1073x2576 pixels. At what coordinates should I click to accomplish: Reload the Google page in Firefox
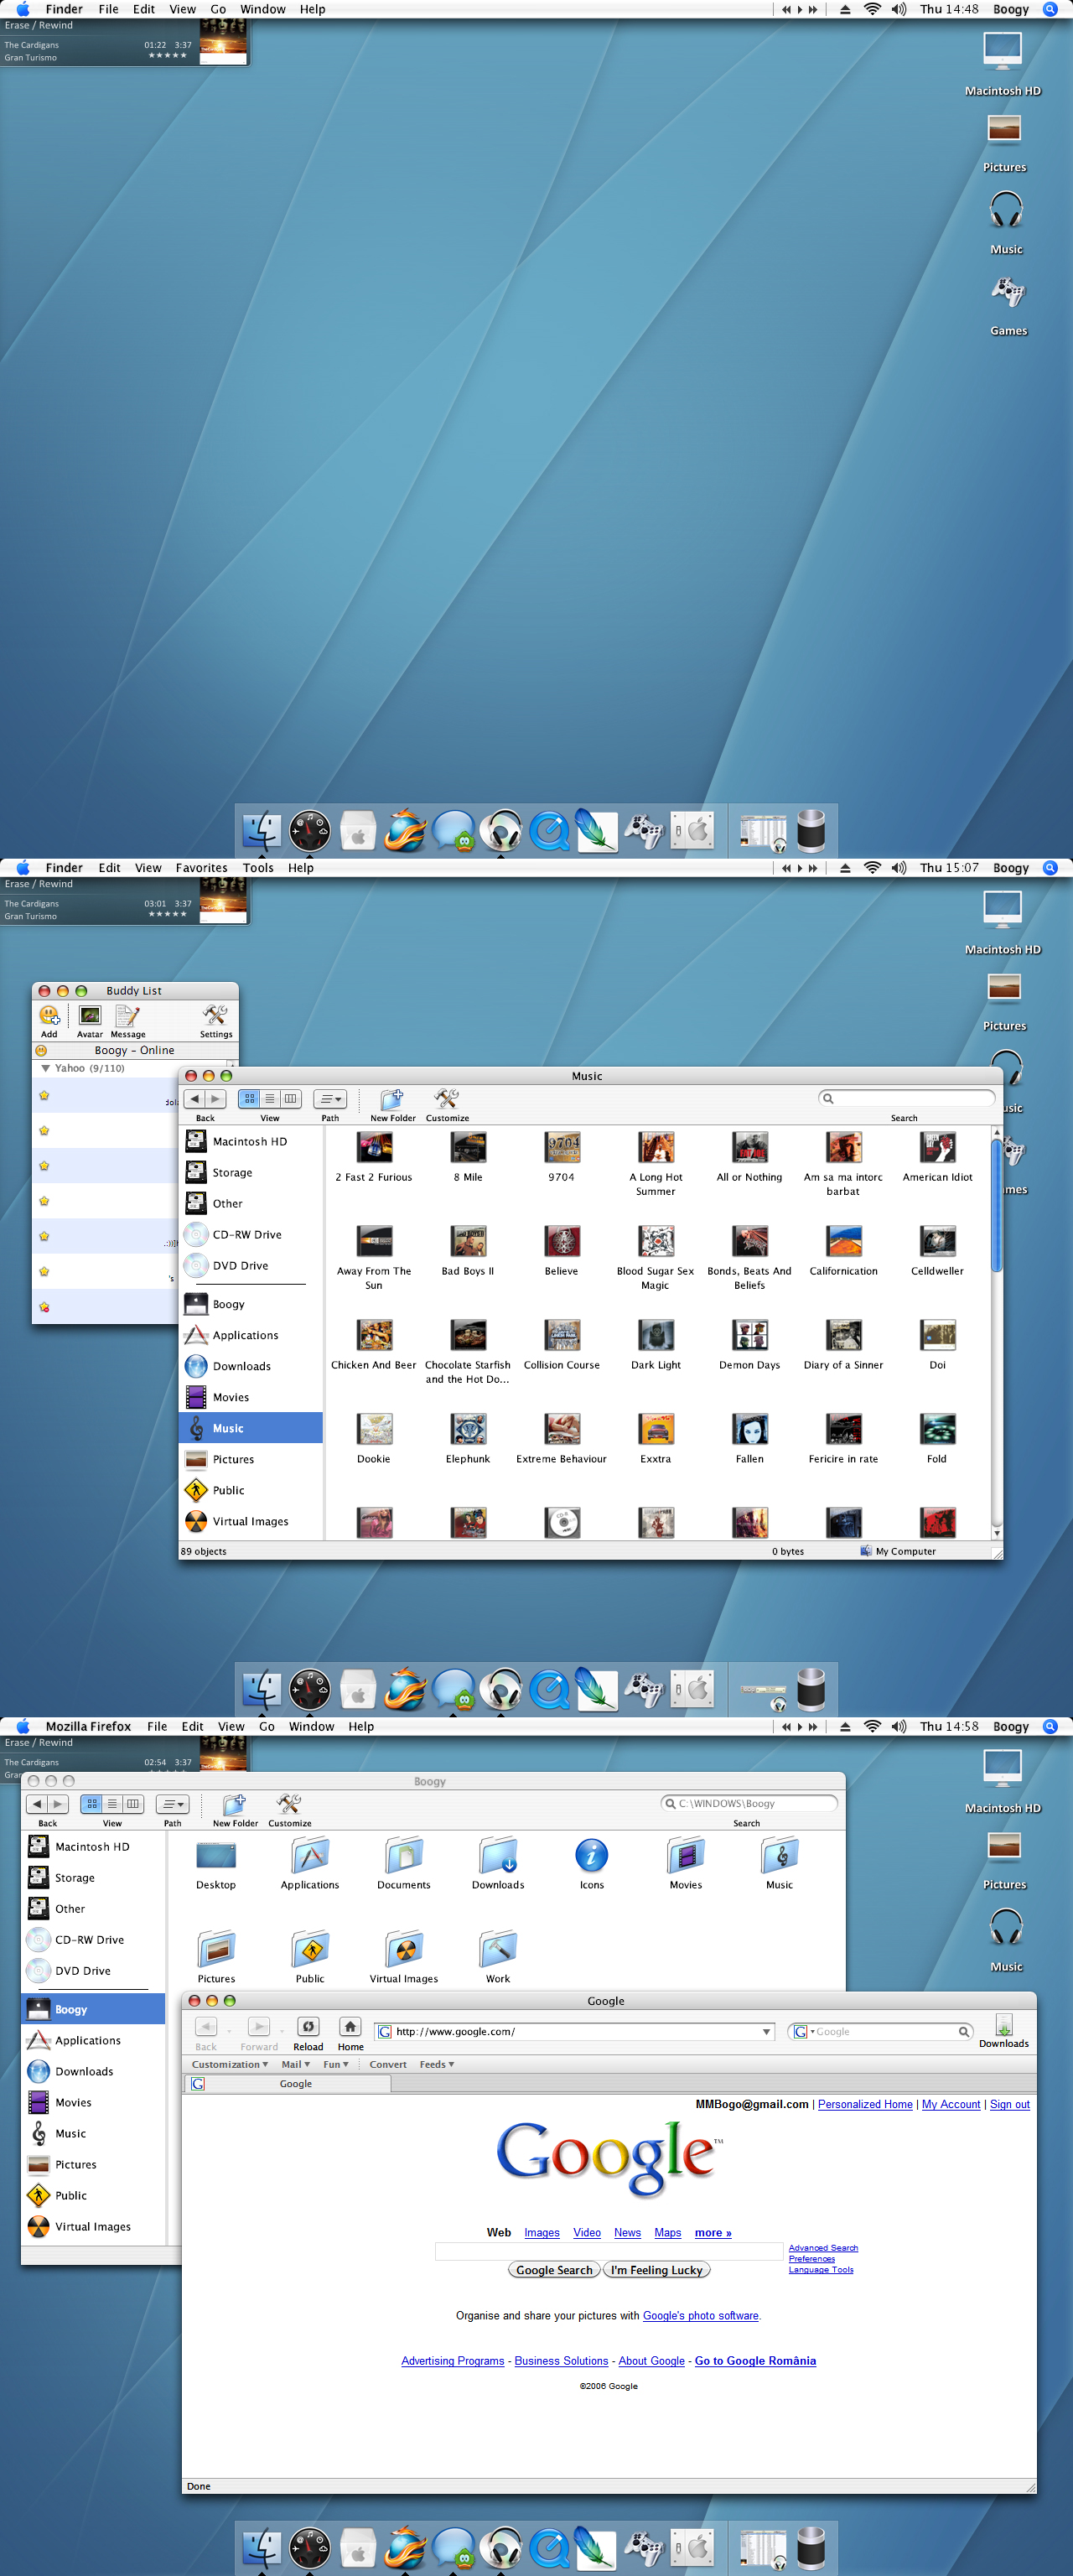pos(308,2026)
